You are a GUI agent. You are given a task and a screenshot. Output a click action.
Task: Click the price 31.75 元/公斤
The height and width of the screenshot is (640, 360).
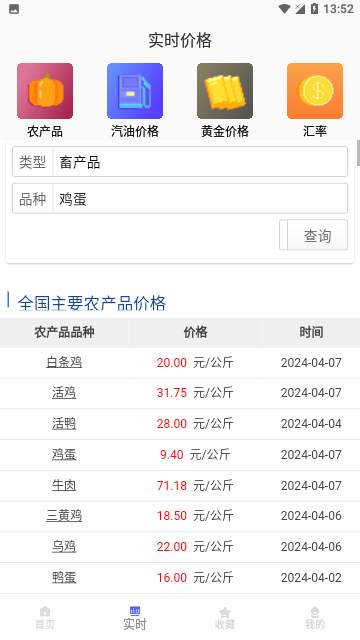tap(195, 393)
